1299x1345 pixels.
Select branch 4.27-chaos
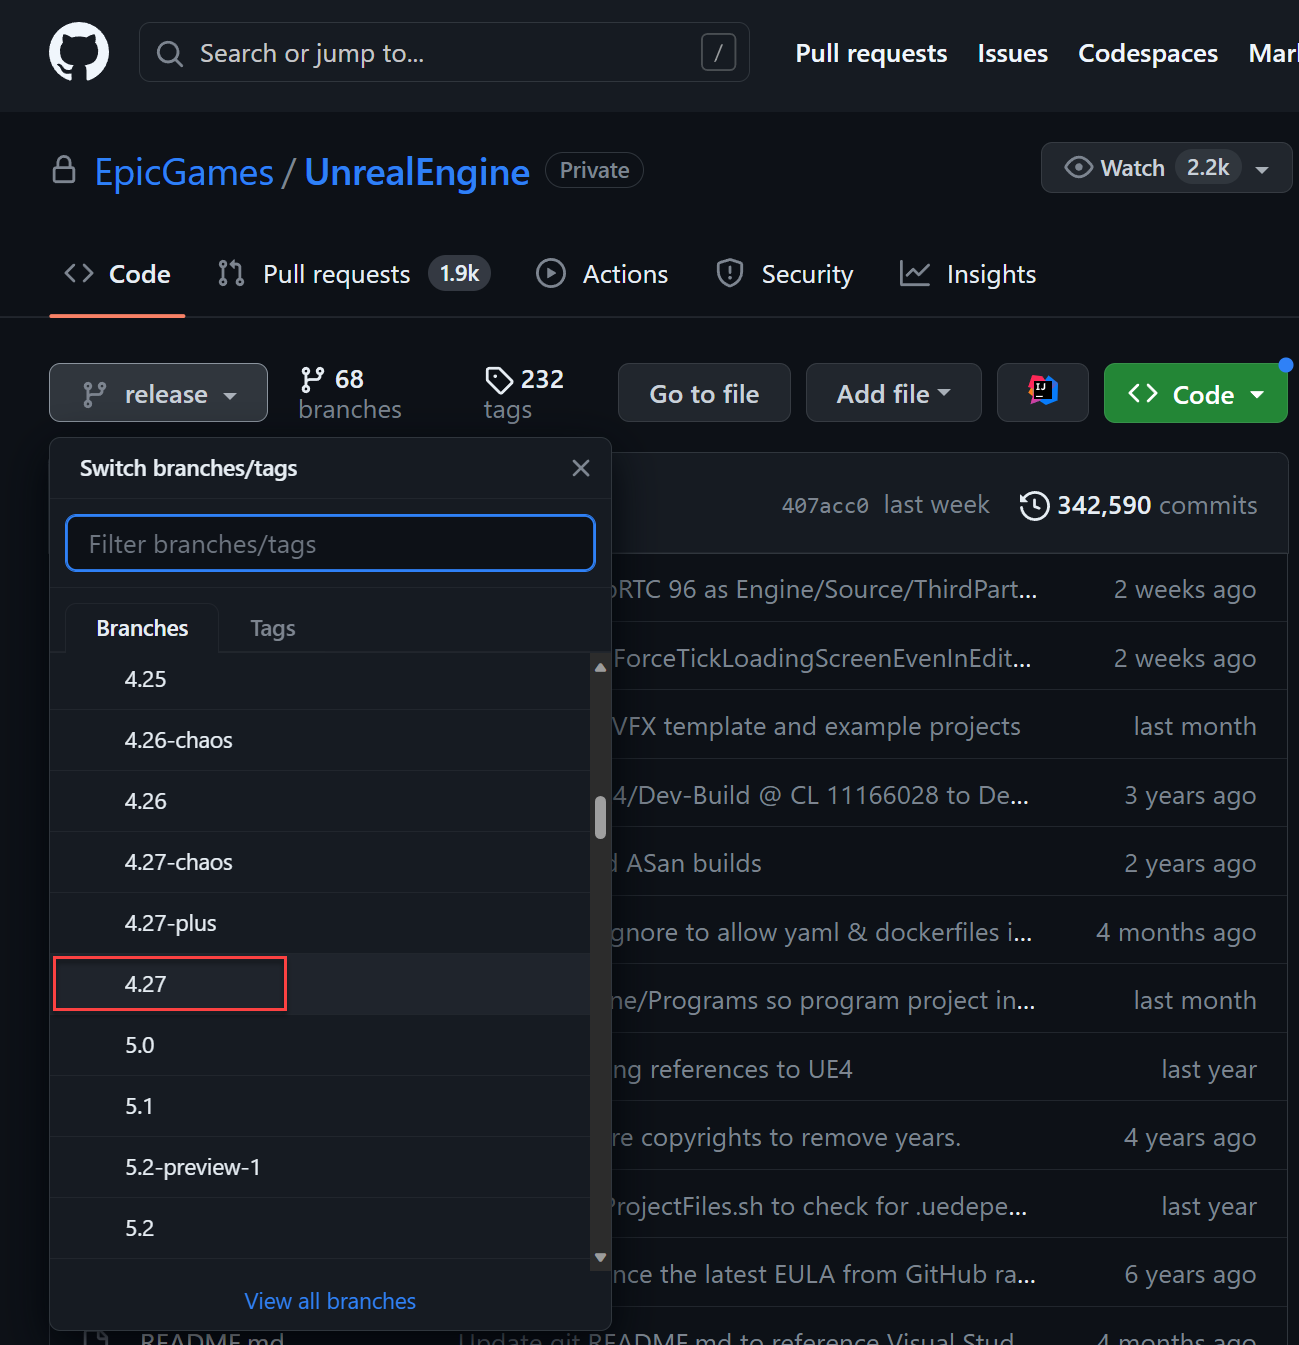[320, 862]
